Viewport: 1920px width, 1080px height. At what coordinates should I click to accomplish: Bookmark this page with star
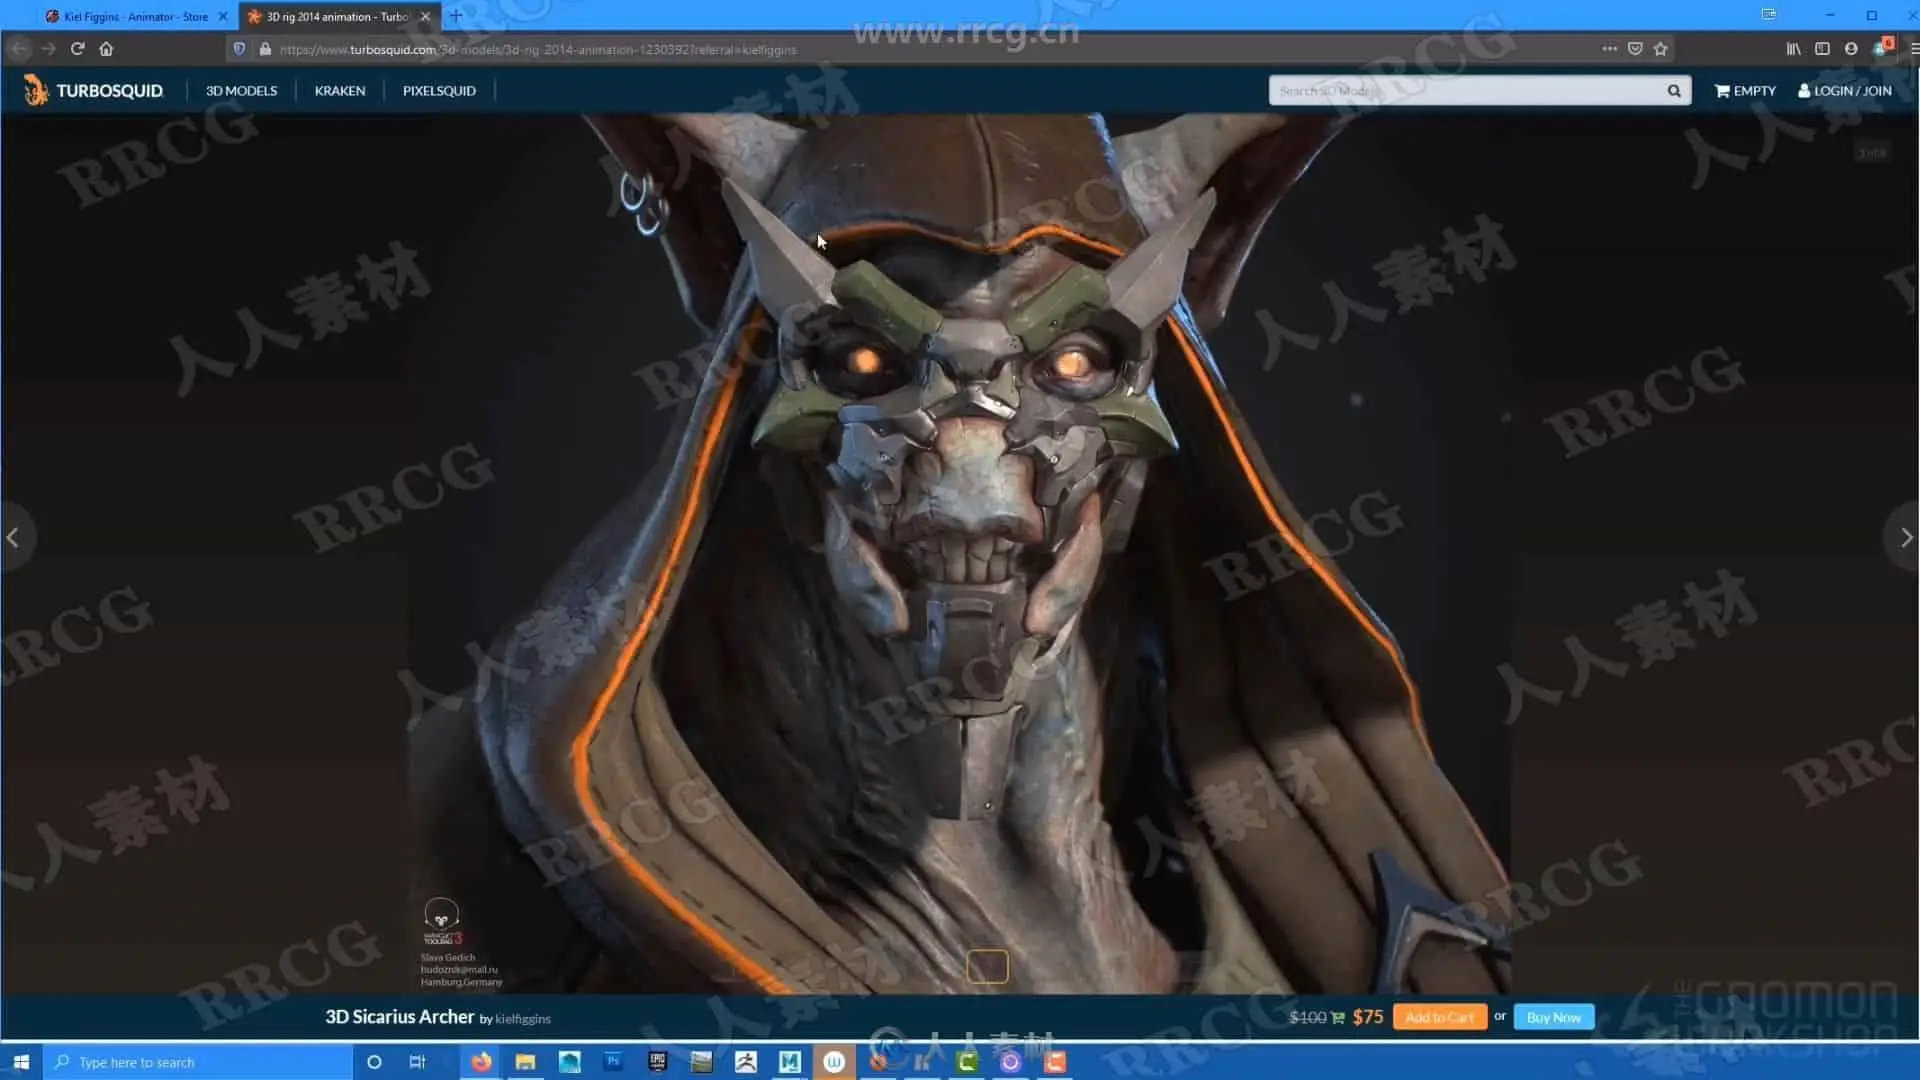pyautogui.click(x=1661, y=48)
